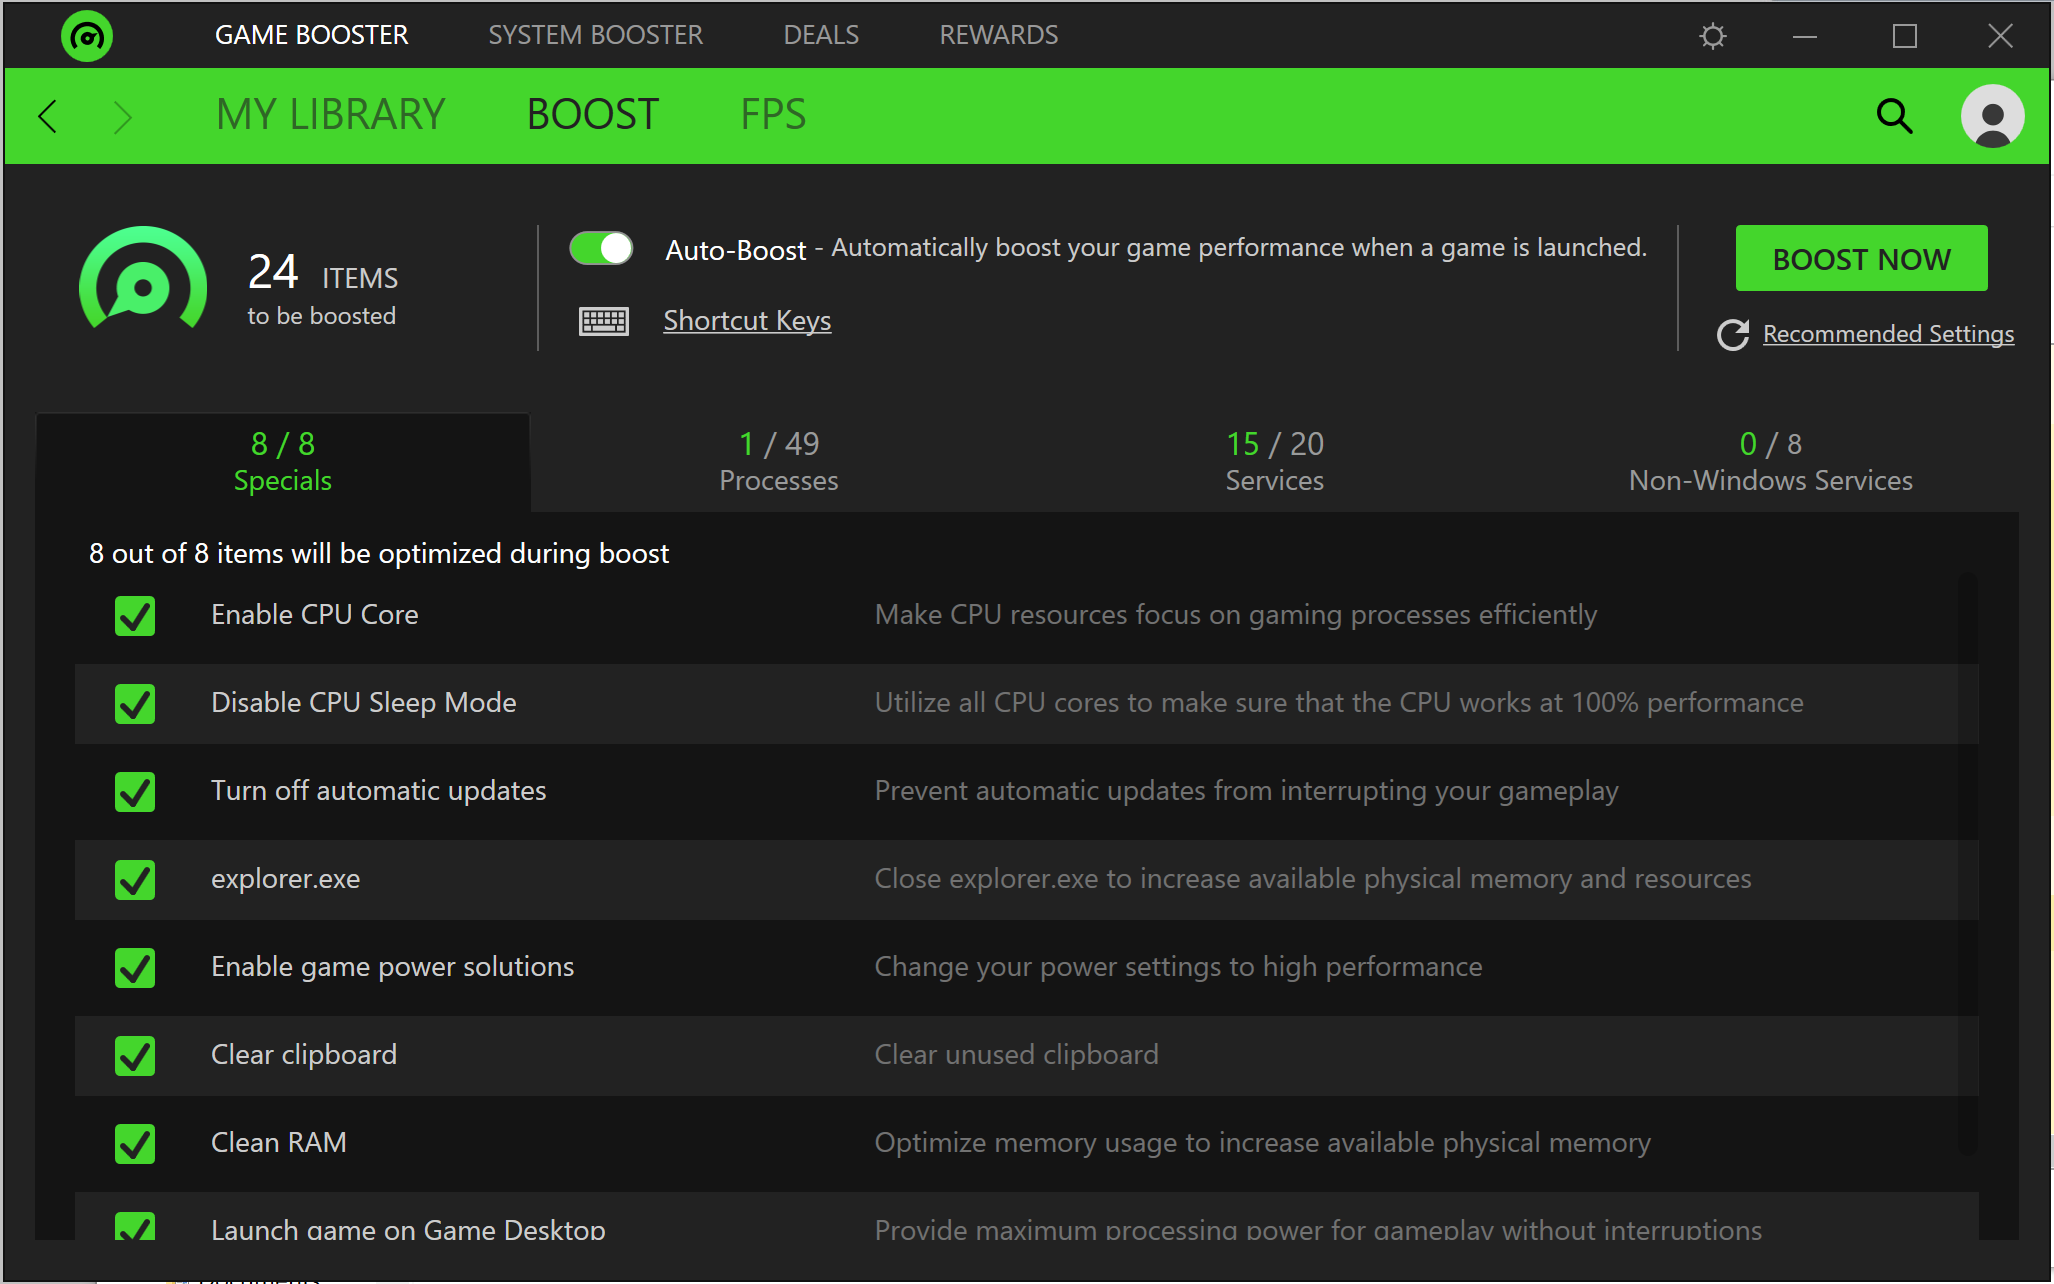The height and width of the screenshot is (1284, 2054).
Task: Click the 8 out of 8 items summary
Action: click(x=379, y=554)
